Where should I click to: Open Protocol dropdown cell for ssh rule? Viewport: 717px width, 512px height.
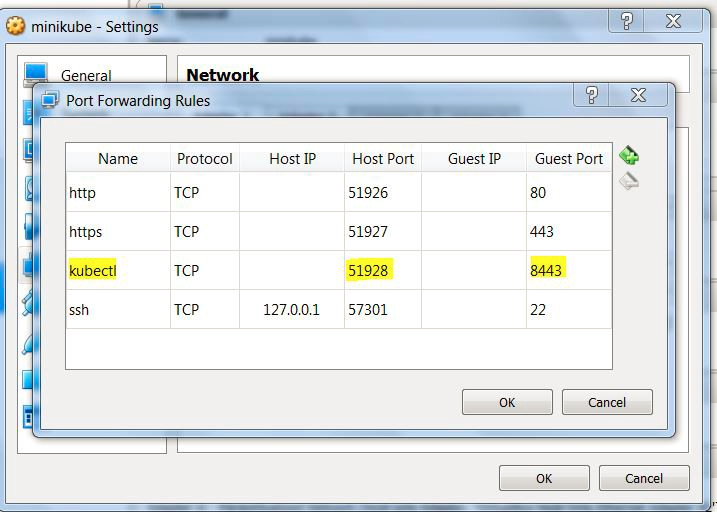click(x=205, y=309)
